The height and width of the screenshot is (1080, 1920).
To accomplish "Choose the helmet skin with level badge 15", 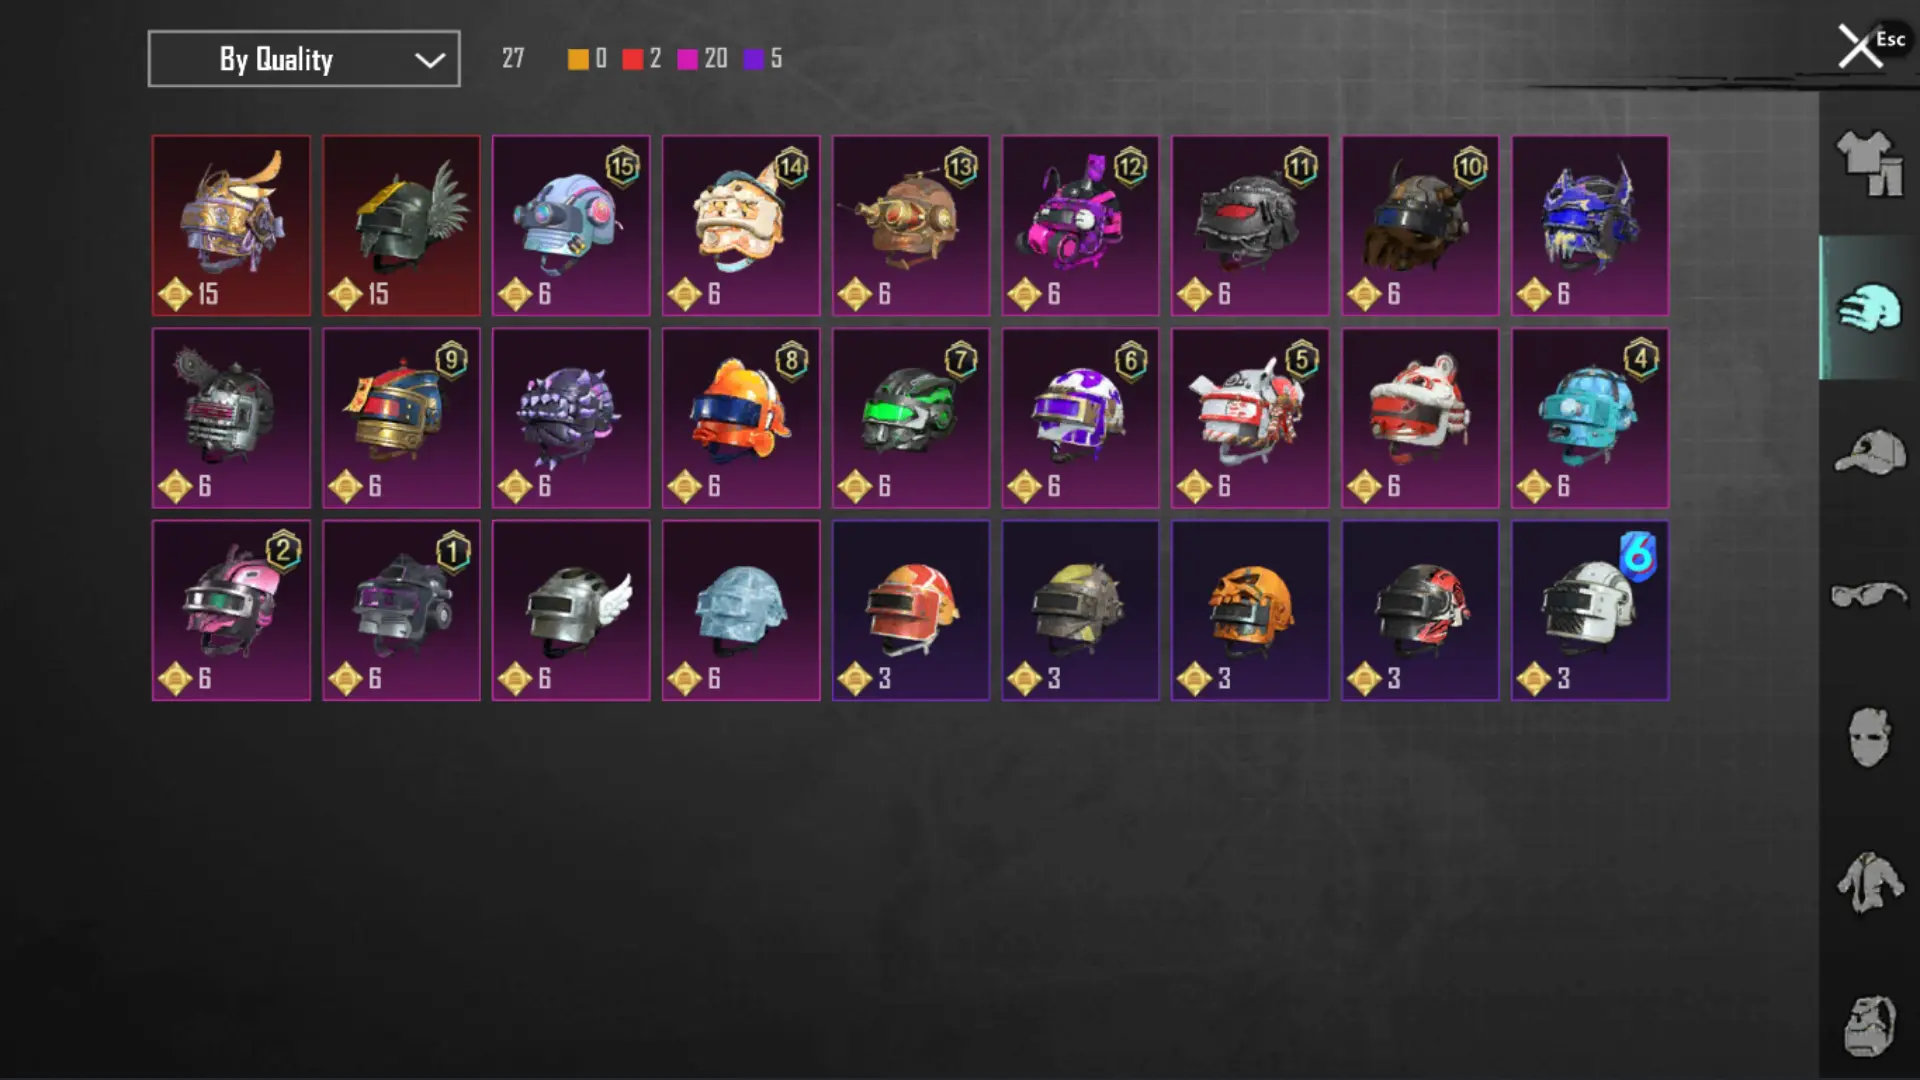I will 571,226.
